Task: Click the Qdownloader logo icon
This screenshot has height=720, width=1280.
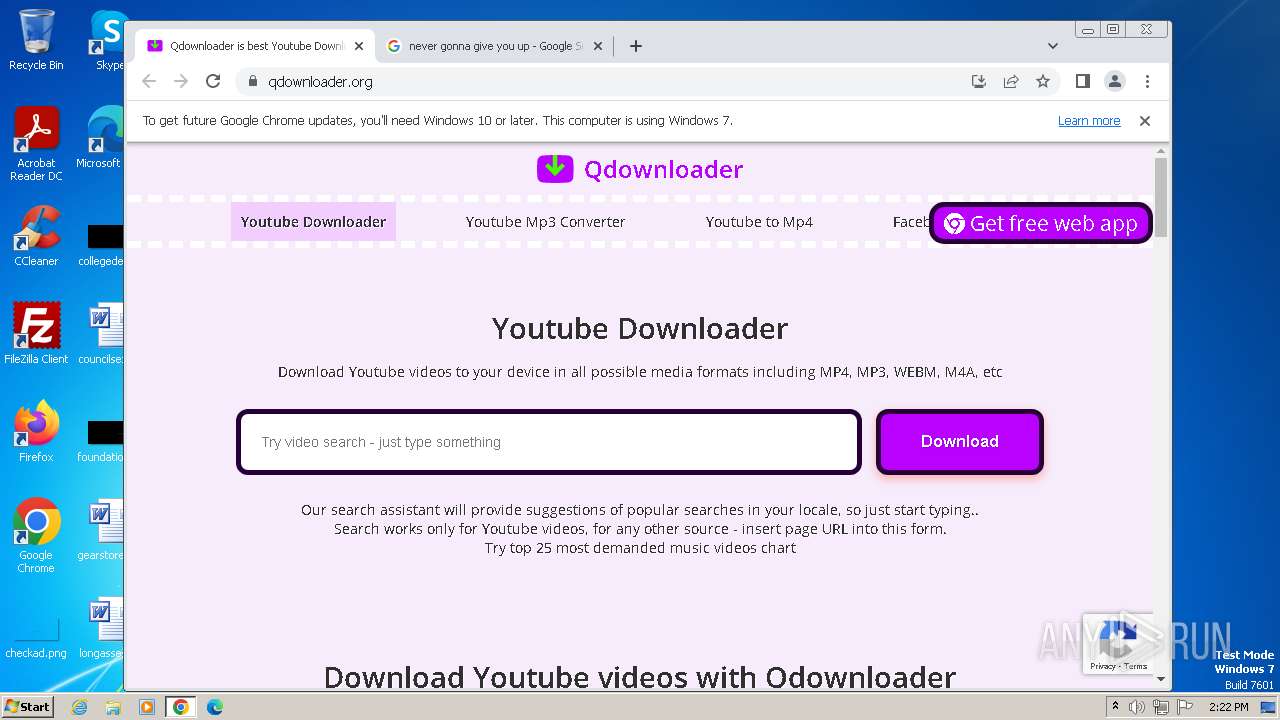Action: pyautogui.click(x=555, y=169)
